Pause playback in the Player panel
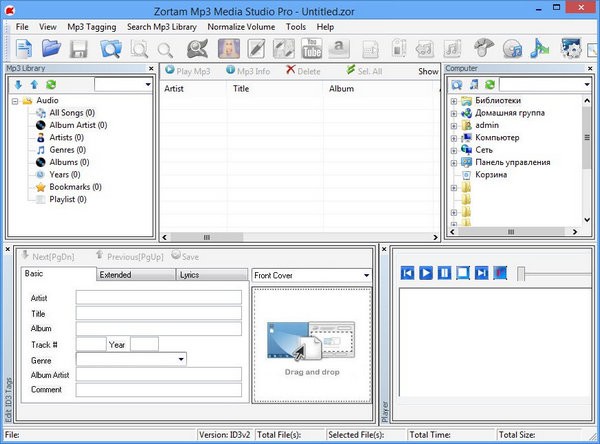Viewport: 600px width, 444px height. coord(444,273)
